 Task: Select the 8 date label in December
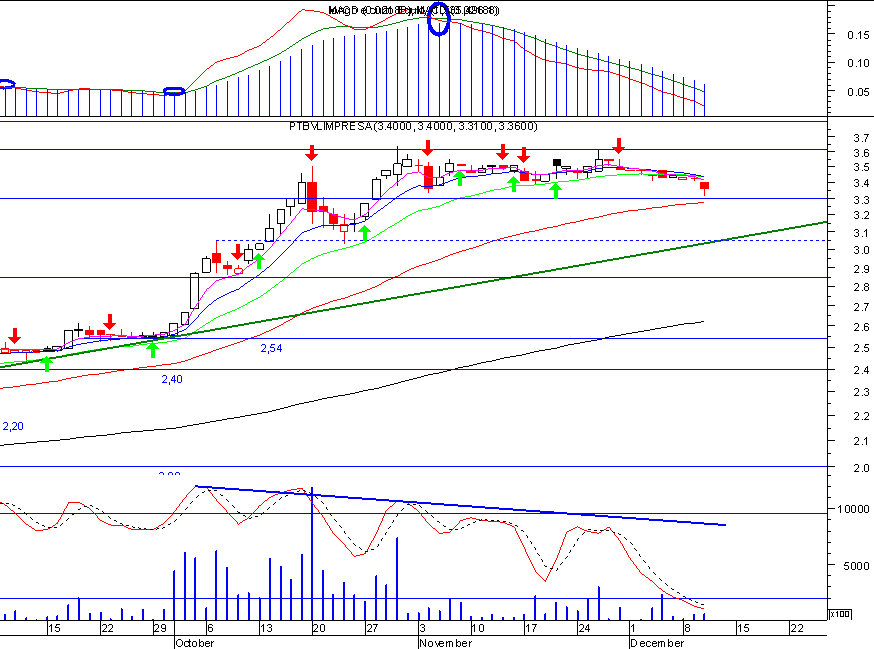pyautogui.click(x=687, y=628)
